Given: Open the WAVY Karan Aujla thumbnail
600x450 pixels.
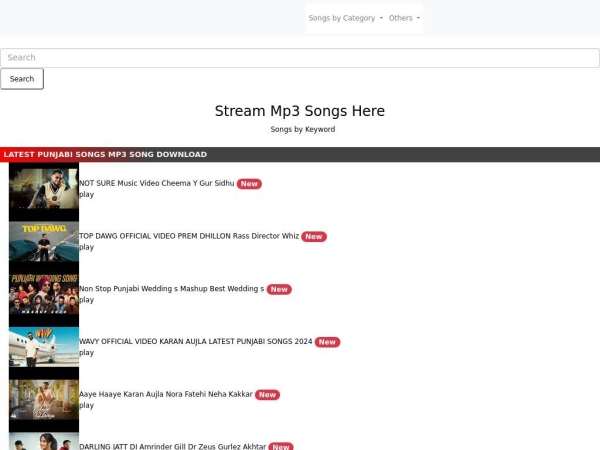Looking at the screenshot, I should coord(44,347).
